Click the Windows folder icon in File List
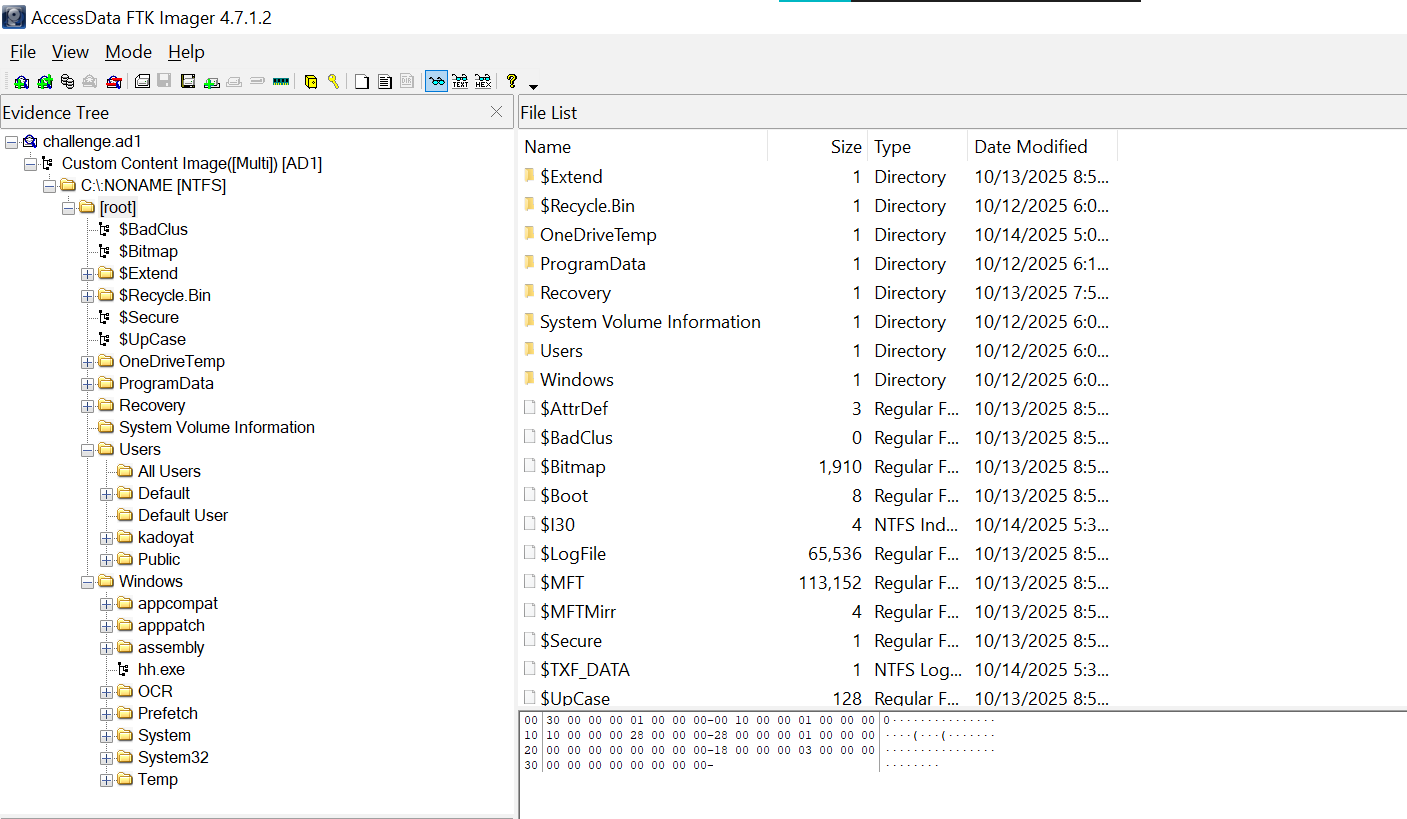The image size is (1407, 819). (529, 379)
